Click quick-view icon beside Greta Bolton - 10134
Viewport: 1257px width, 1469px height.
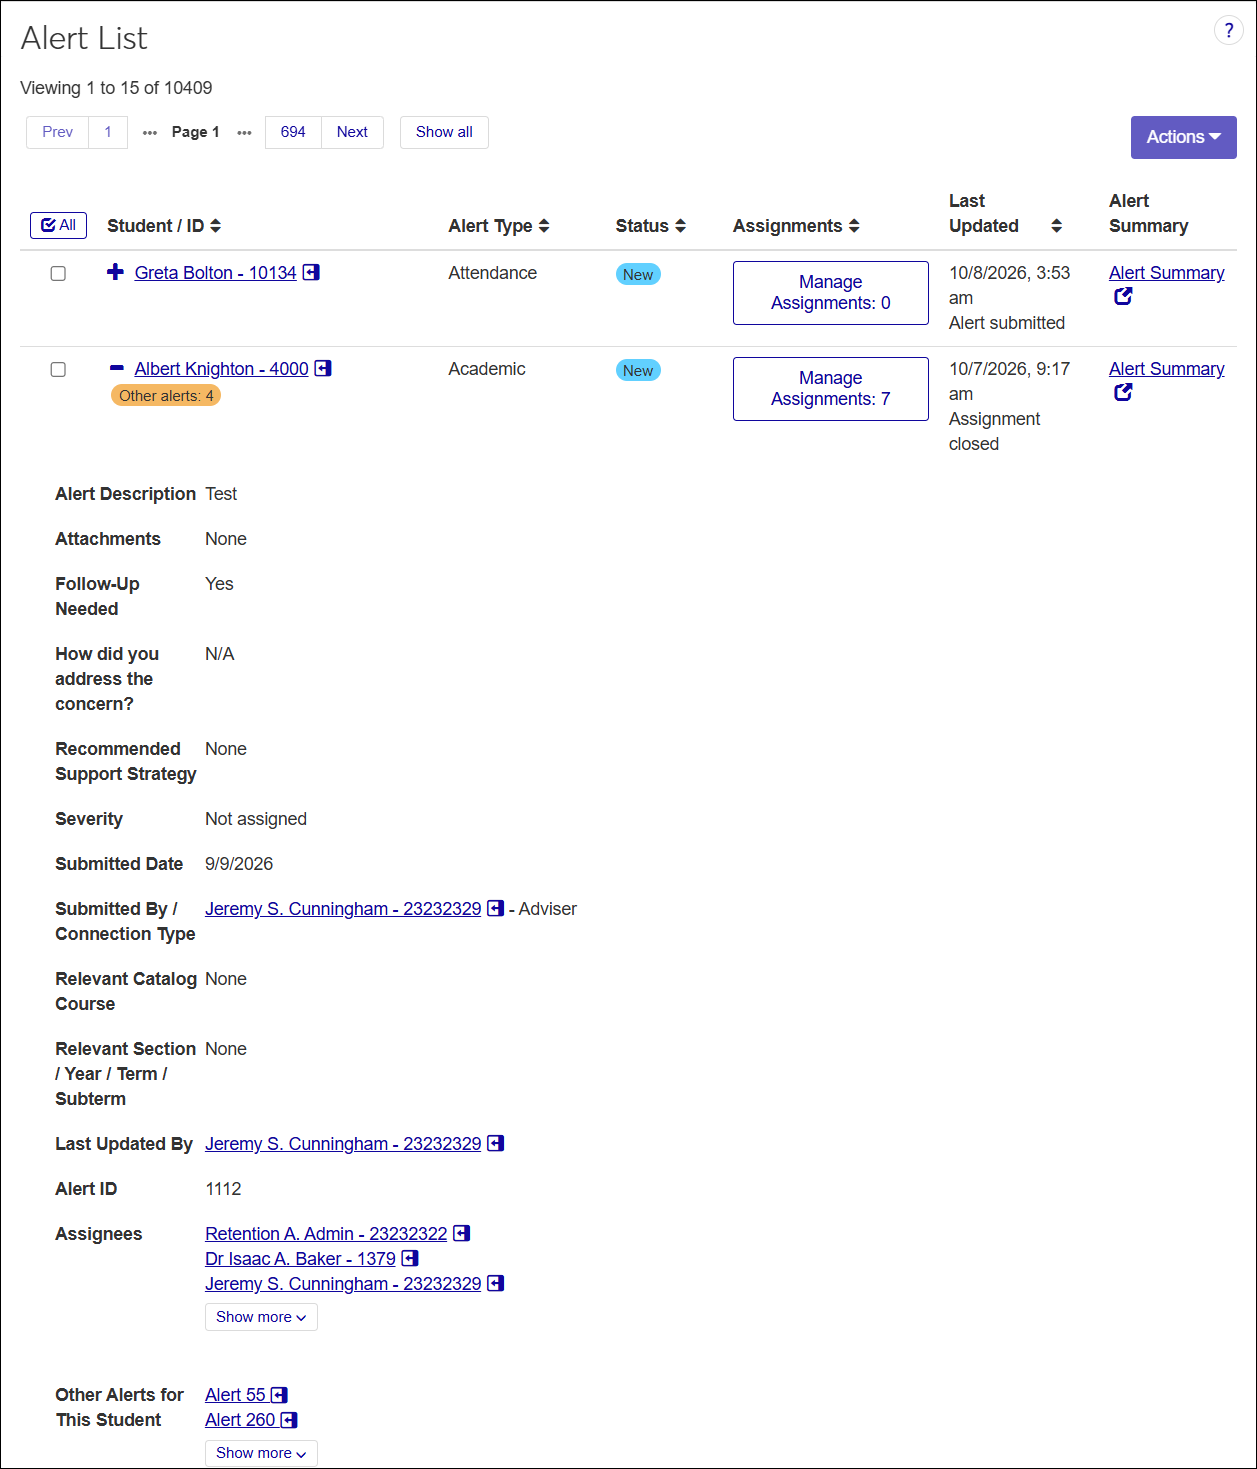click(311, 272)
